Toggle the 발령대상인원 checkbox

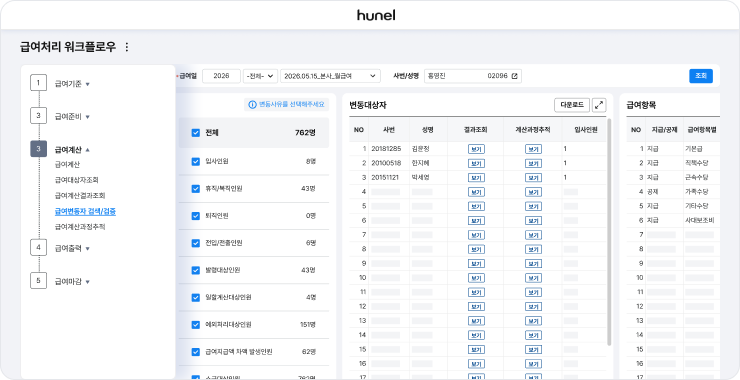pos(196,270)
